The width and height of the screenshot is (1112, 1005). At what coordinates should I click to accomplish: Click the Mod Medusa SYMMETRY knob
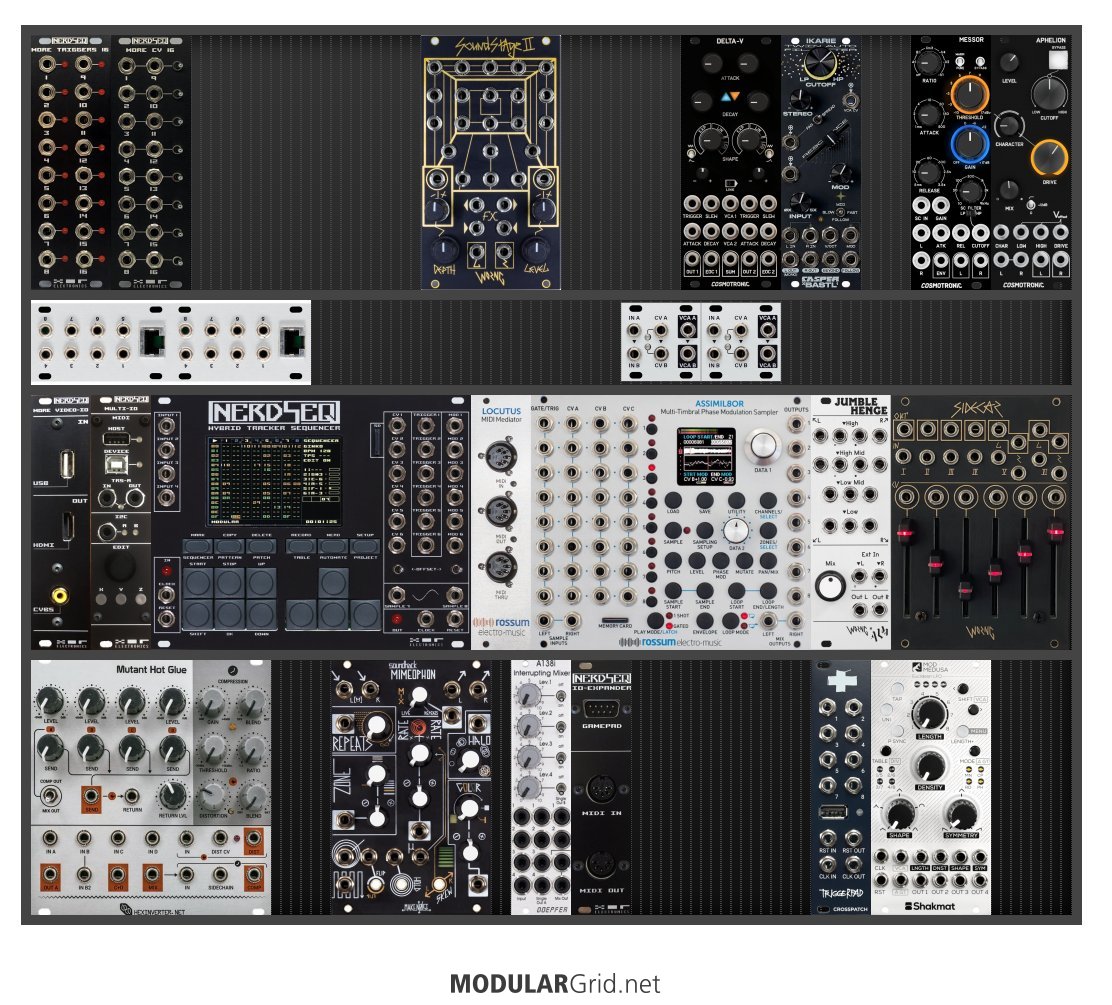point(962,814)
